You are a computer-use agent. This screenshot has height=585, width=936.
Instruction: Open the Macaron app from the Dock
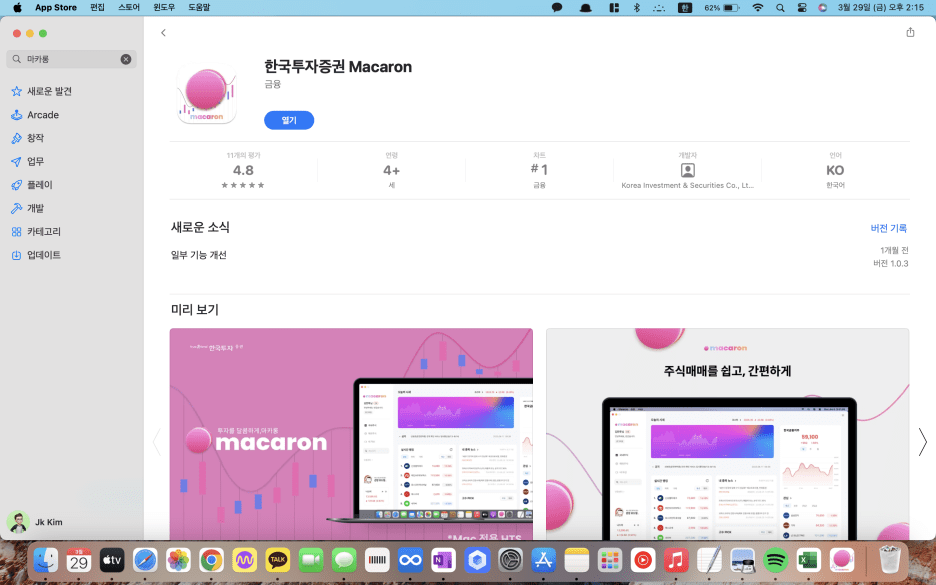[842, 560]
